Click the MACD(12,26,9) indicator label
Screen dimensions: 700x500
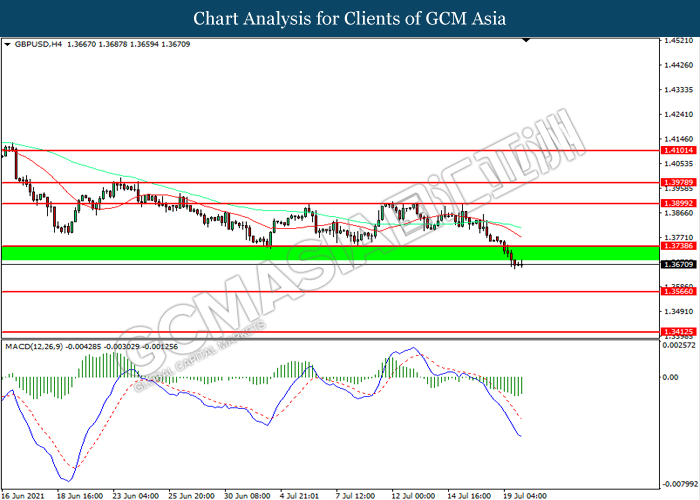click(40, 346)
